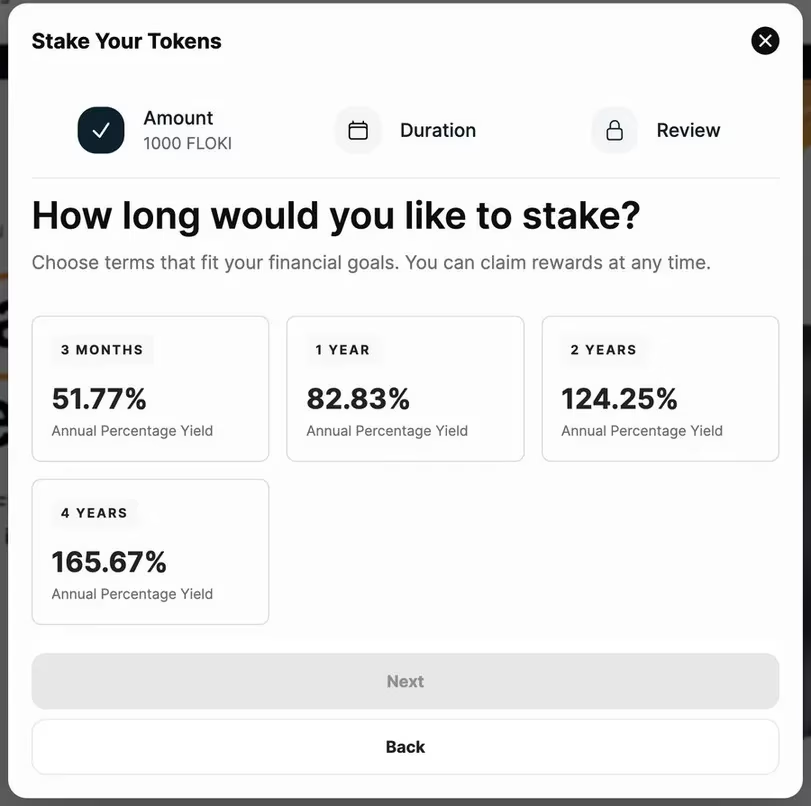Pick the 2 Years staking term
Viewport: 811px width, 806px height.
(x=660, y=389)
